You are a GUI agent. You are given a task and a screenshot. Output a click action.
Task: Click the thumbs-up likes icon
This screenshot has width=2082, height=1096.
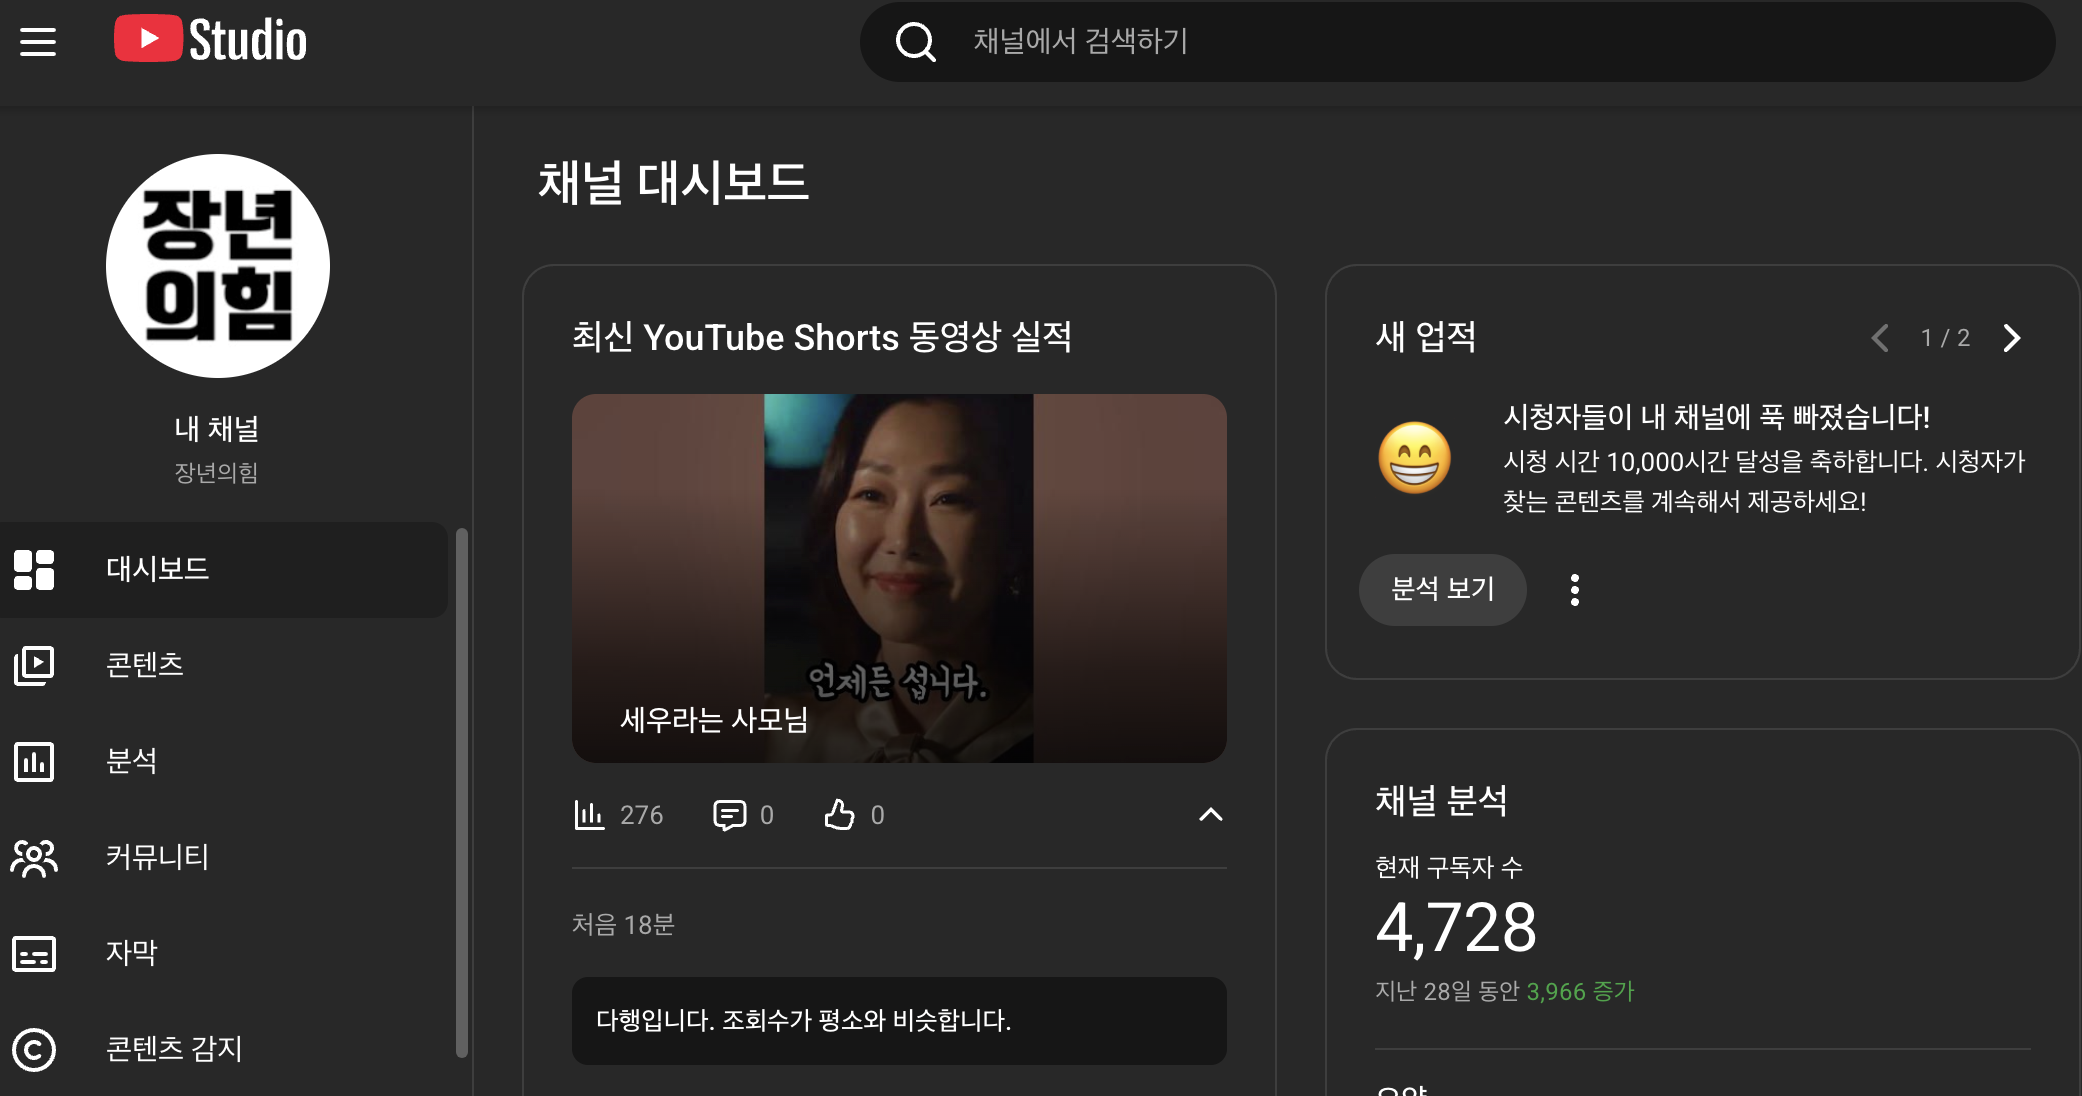point(839,815)
